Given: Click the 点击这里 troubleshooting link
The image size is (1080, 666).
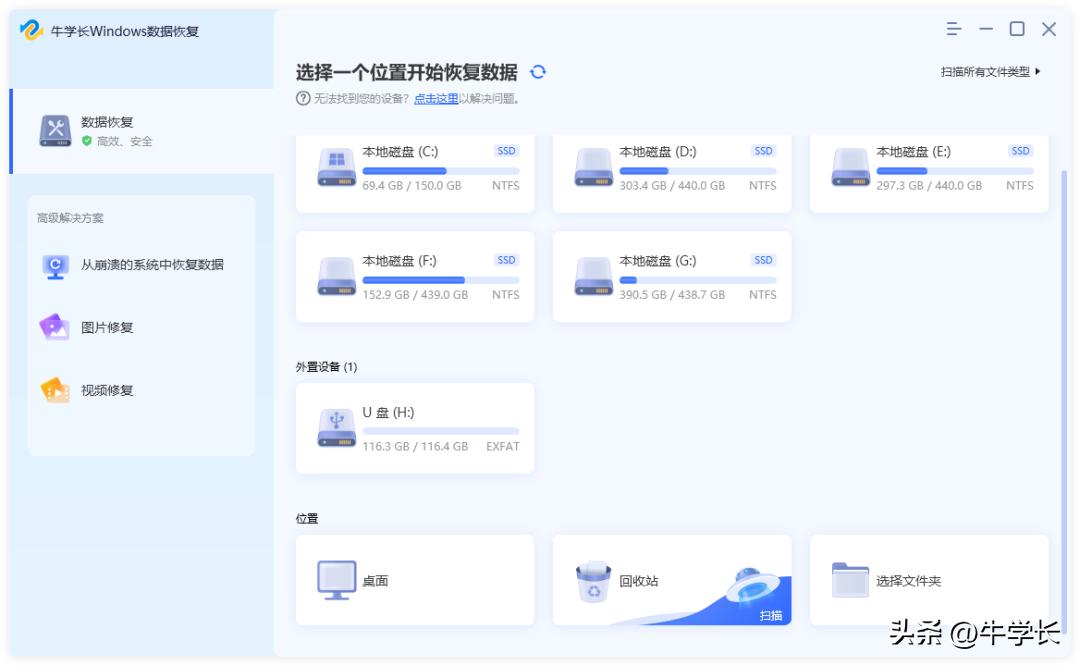Looking at the screenshot, I should pos(435,97).
